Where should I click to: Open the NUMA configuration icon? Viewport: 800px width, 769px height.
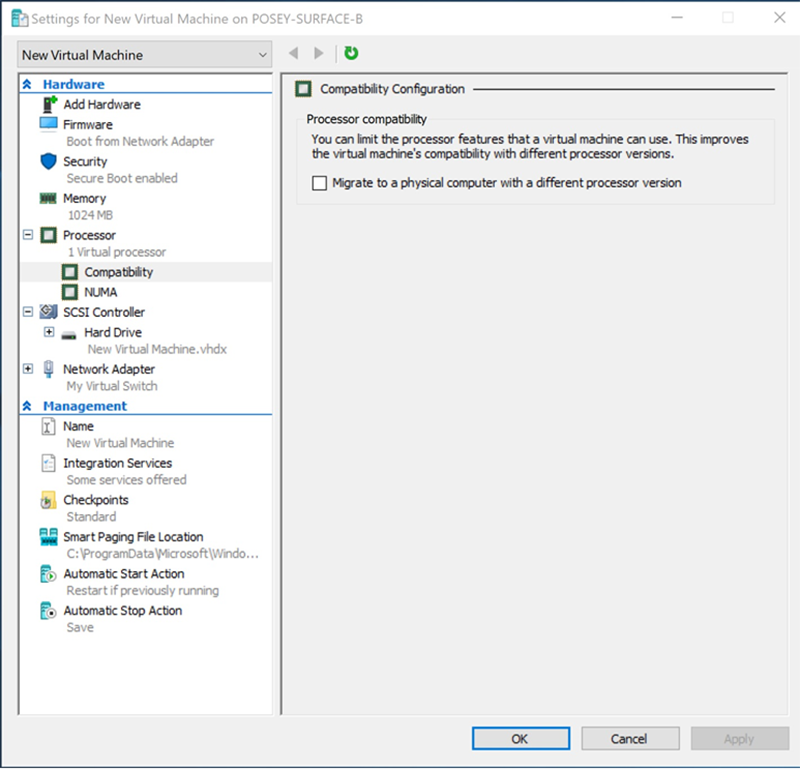71,291
